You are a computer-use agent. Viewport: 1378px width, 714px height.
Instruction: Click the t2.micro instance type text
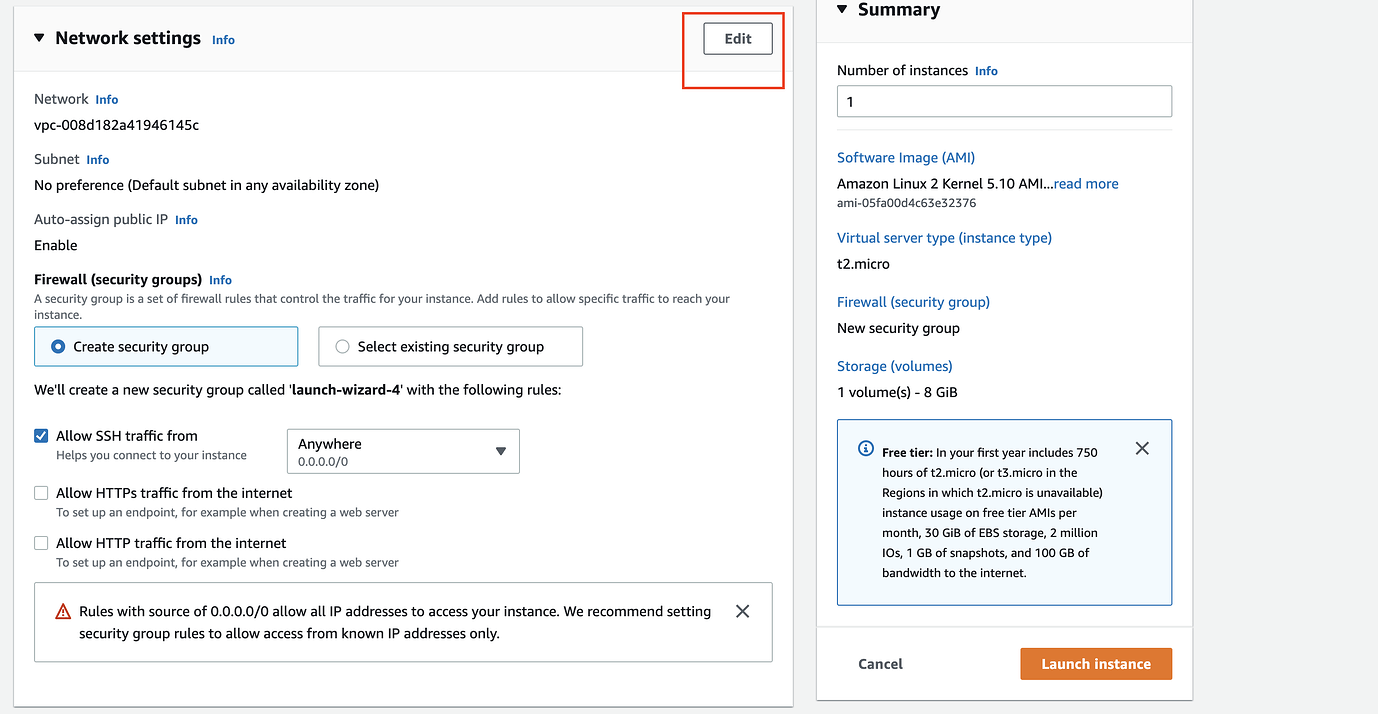(x=863, y=264)
